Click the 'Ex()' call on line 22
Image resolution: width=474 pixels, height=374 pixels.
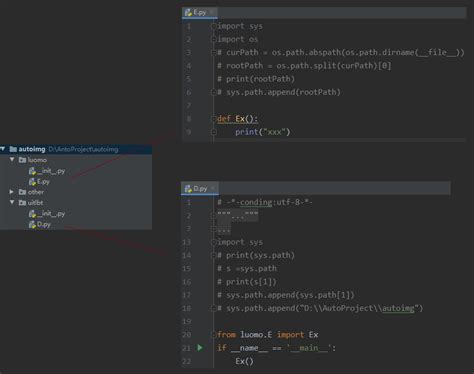coord(244,361)
